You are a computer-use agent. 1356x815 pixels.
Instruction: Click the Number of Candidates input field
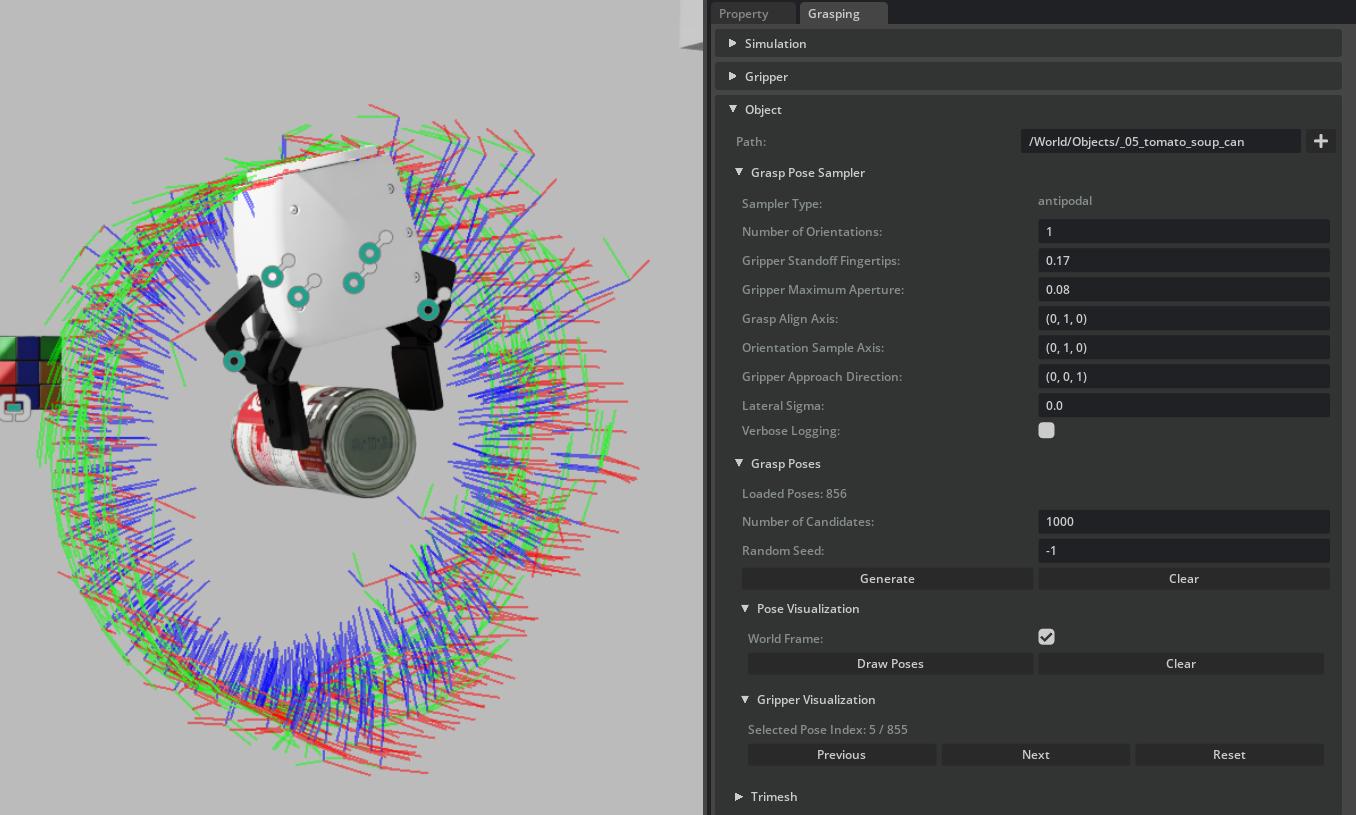[1184, 521]
